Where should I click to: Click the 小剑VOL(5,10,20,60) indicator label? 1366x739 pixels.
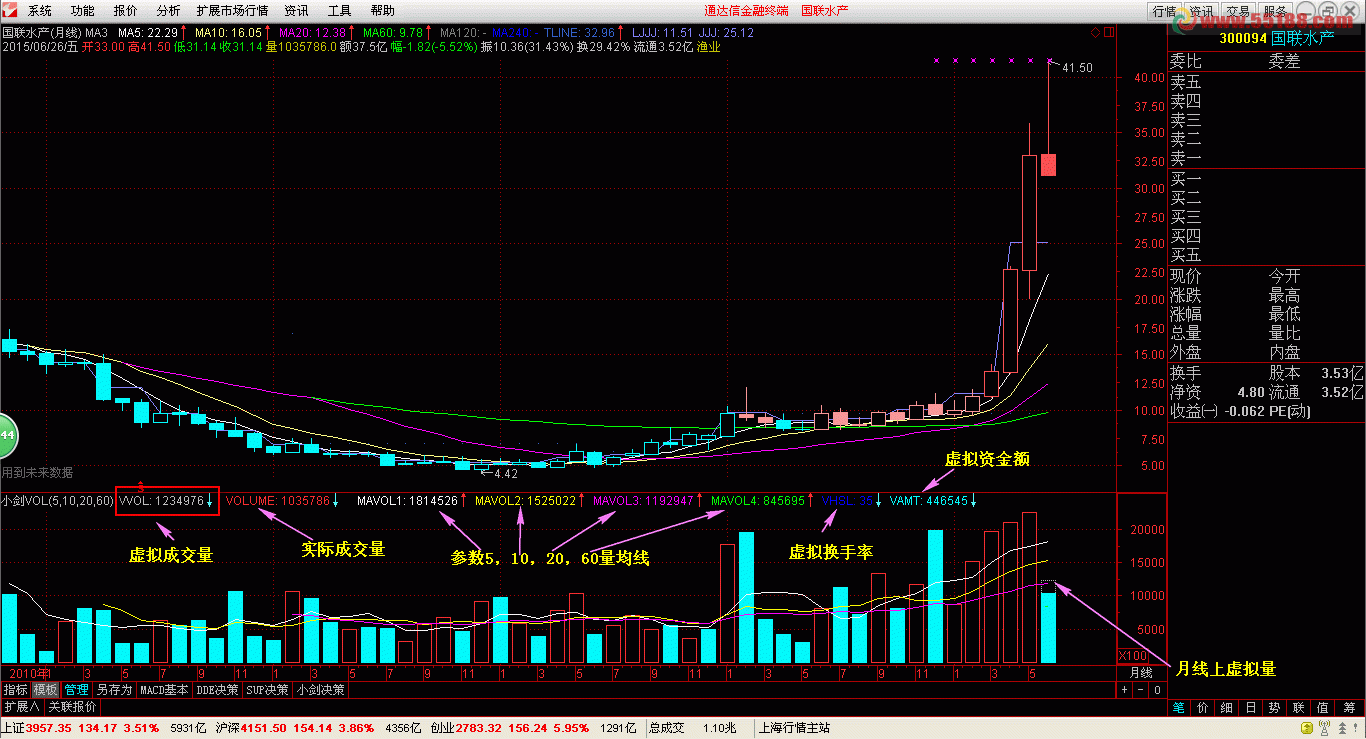57,500
